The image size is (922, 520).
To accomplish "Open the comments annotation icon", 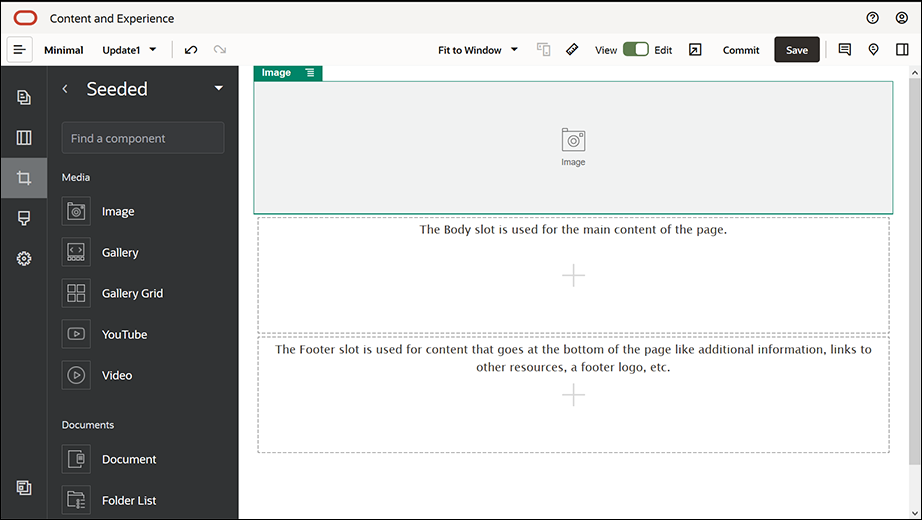I will 844,50.
